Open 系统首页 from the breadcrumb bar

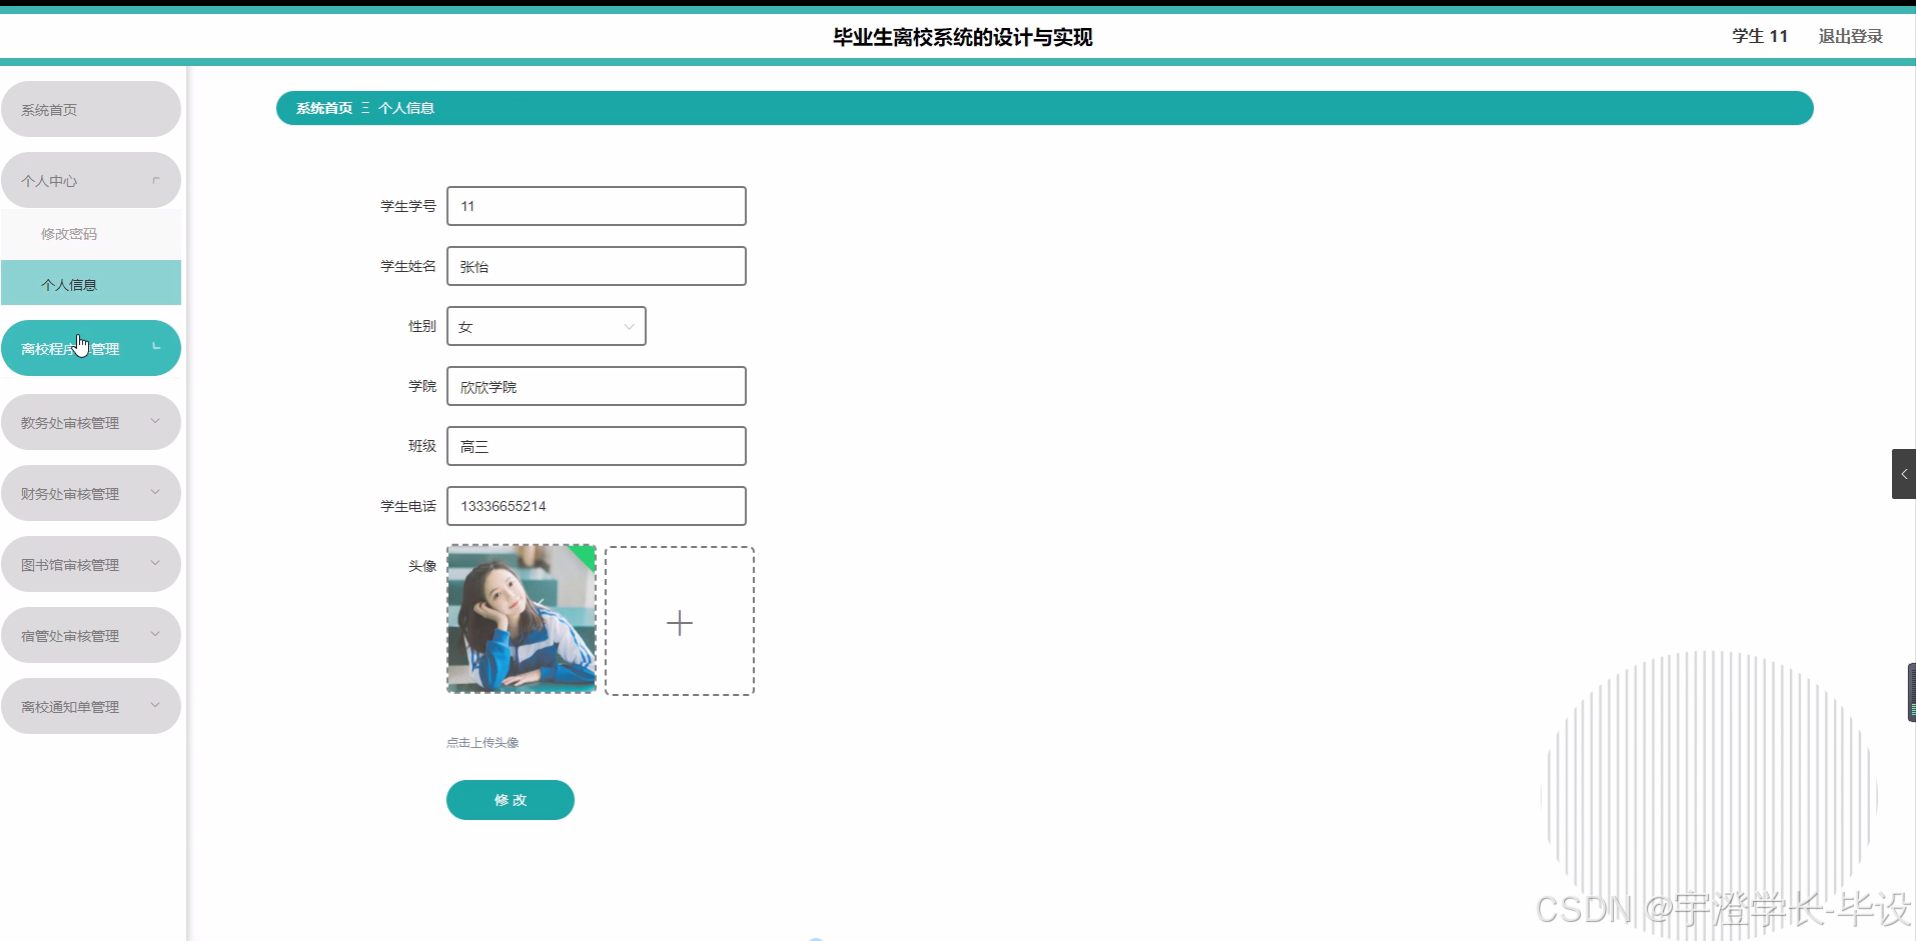coord(324,107)
